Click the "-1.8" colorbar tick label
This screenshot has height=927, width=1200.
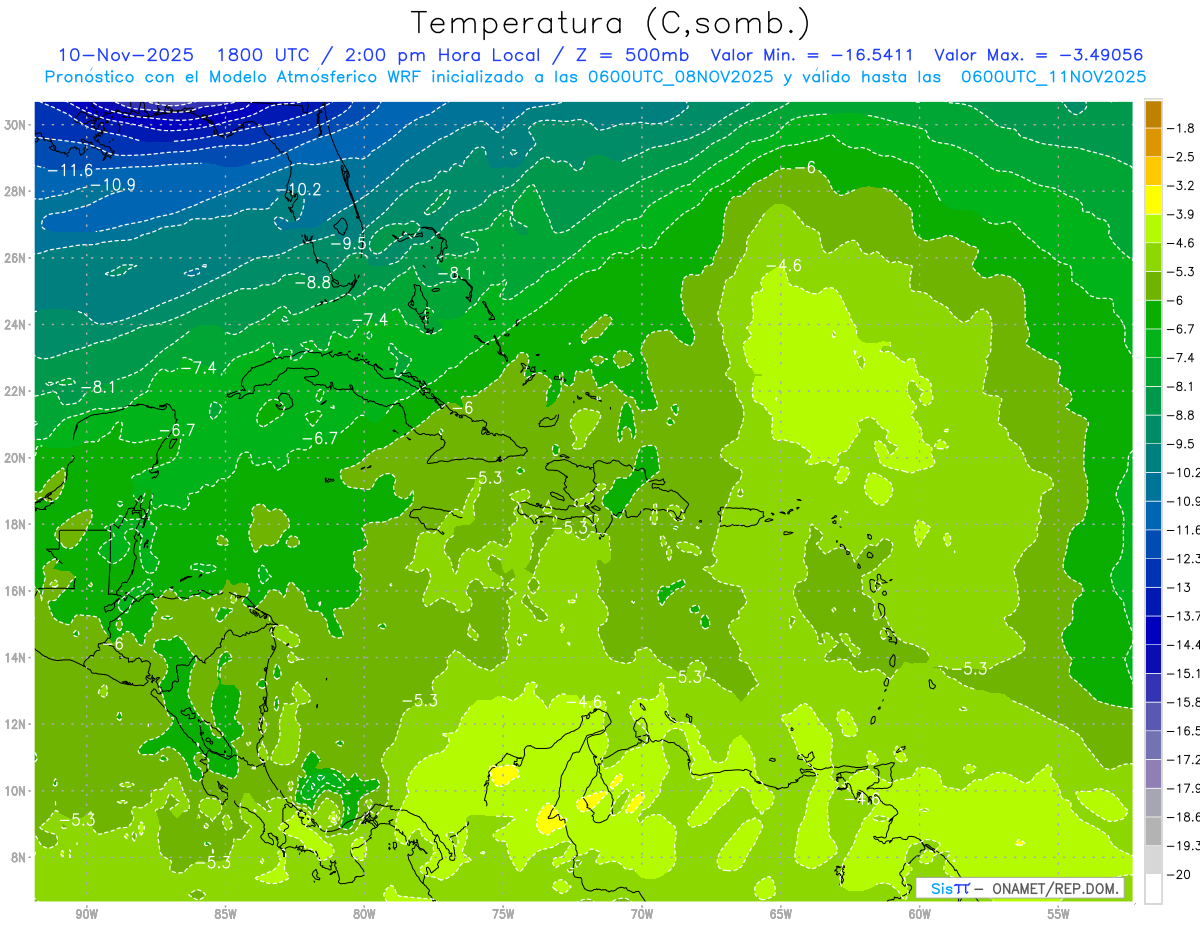(x=1181, y=128)
